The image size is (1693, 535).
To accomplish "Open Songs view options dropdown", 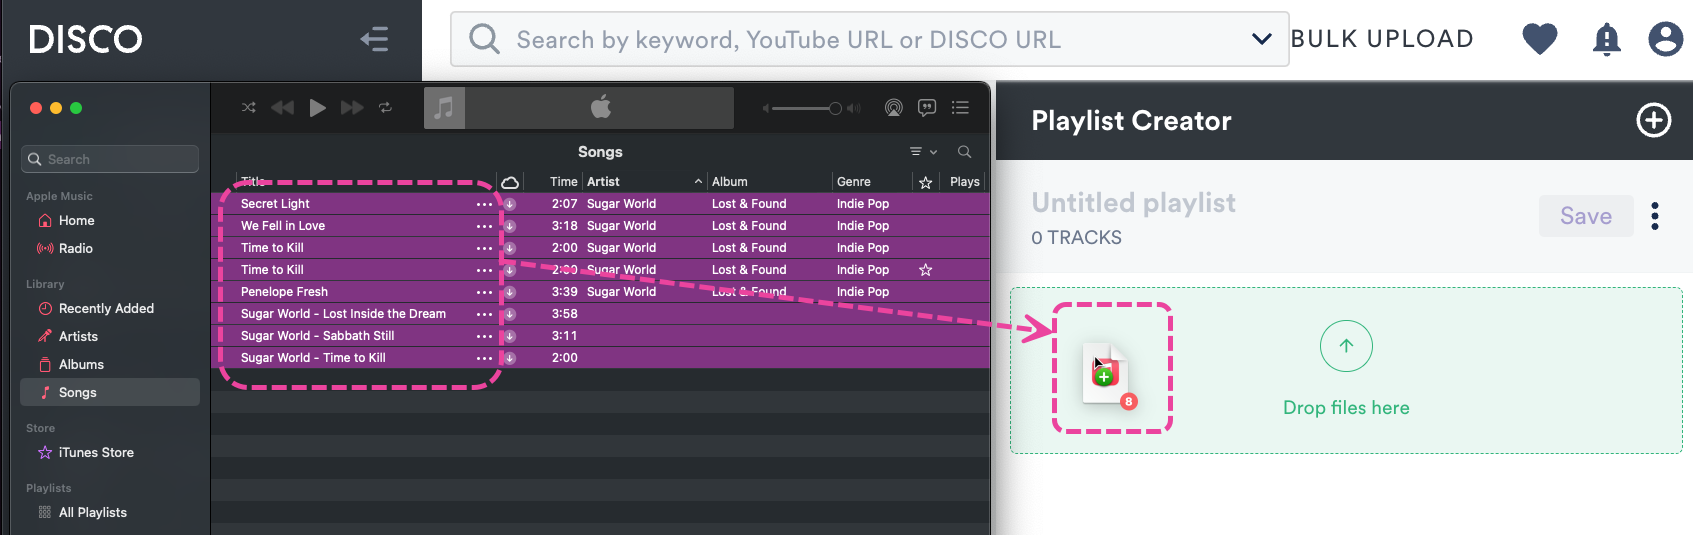I will (x=923, y=152).
